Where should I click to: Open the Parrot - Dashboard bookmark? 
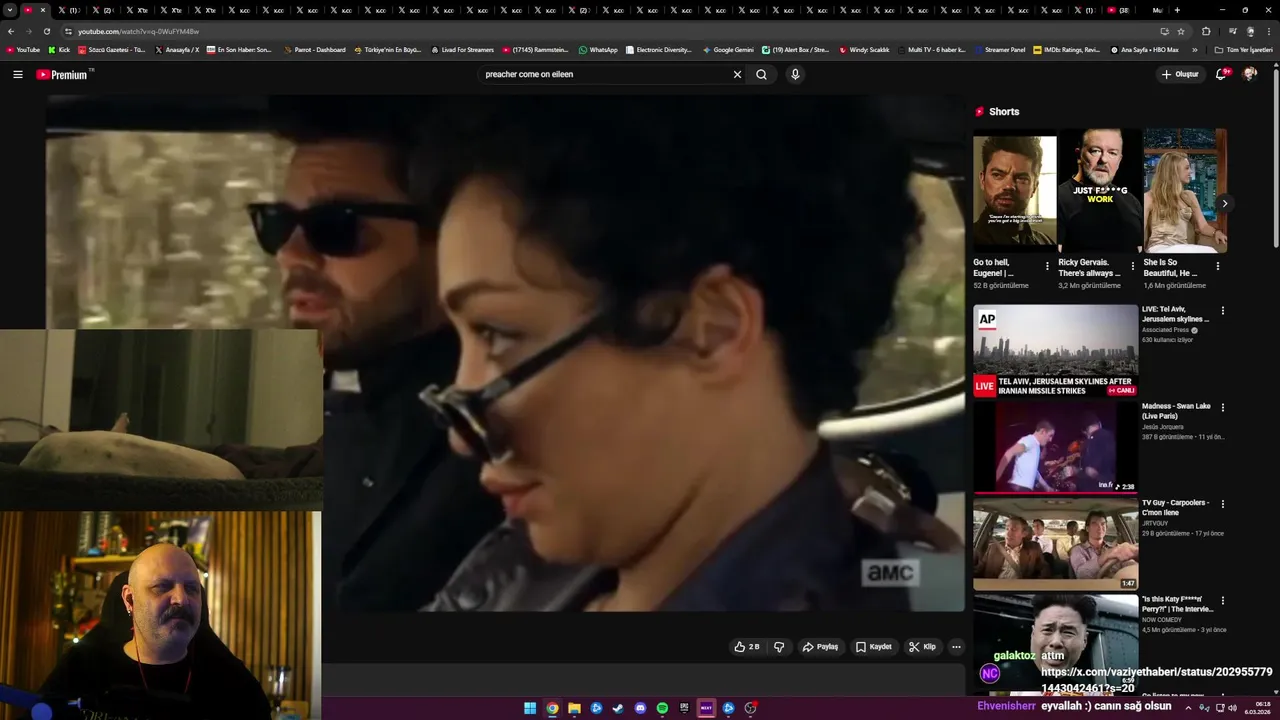pos(314,50)
